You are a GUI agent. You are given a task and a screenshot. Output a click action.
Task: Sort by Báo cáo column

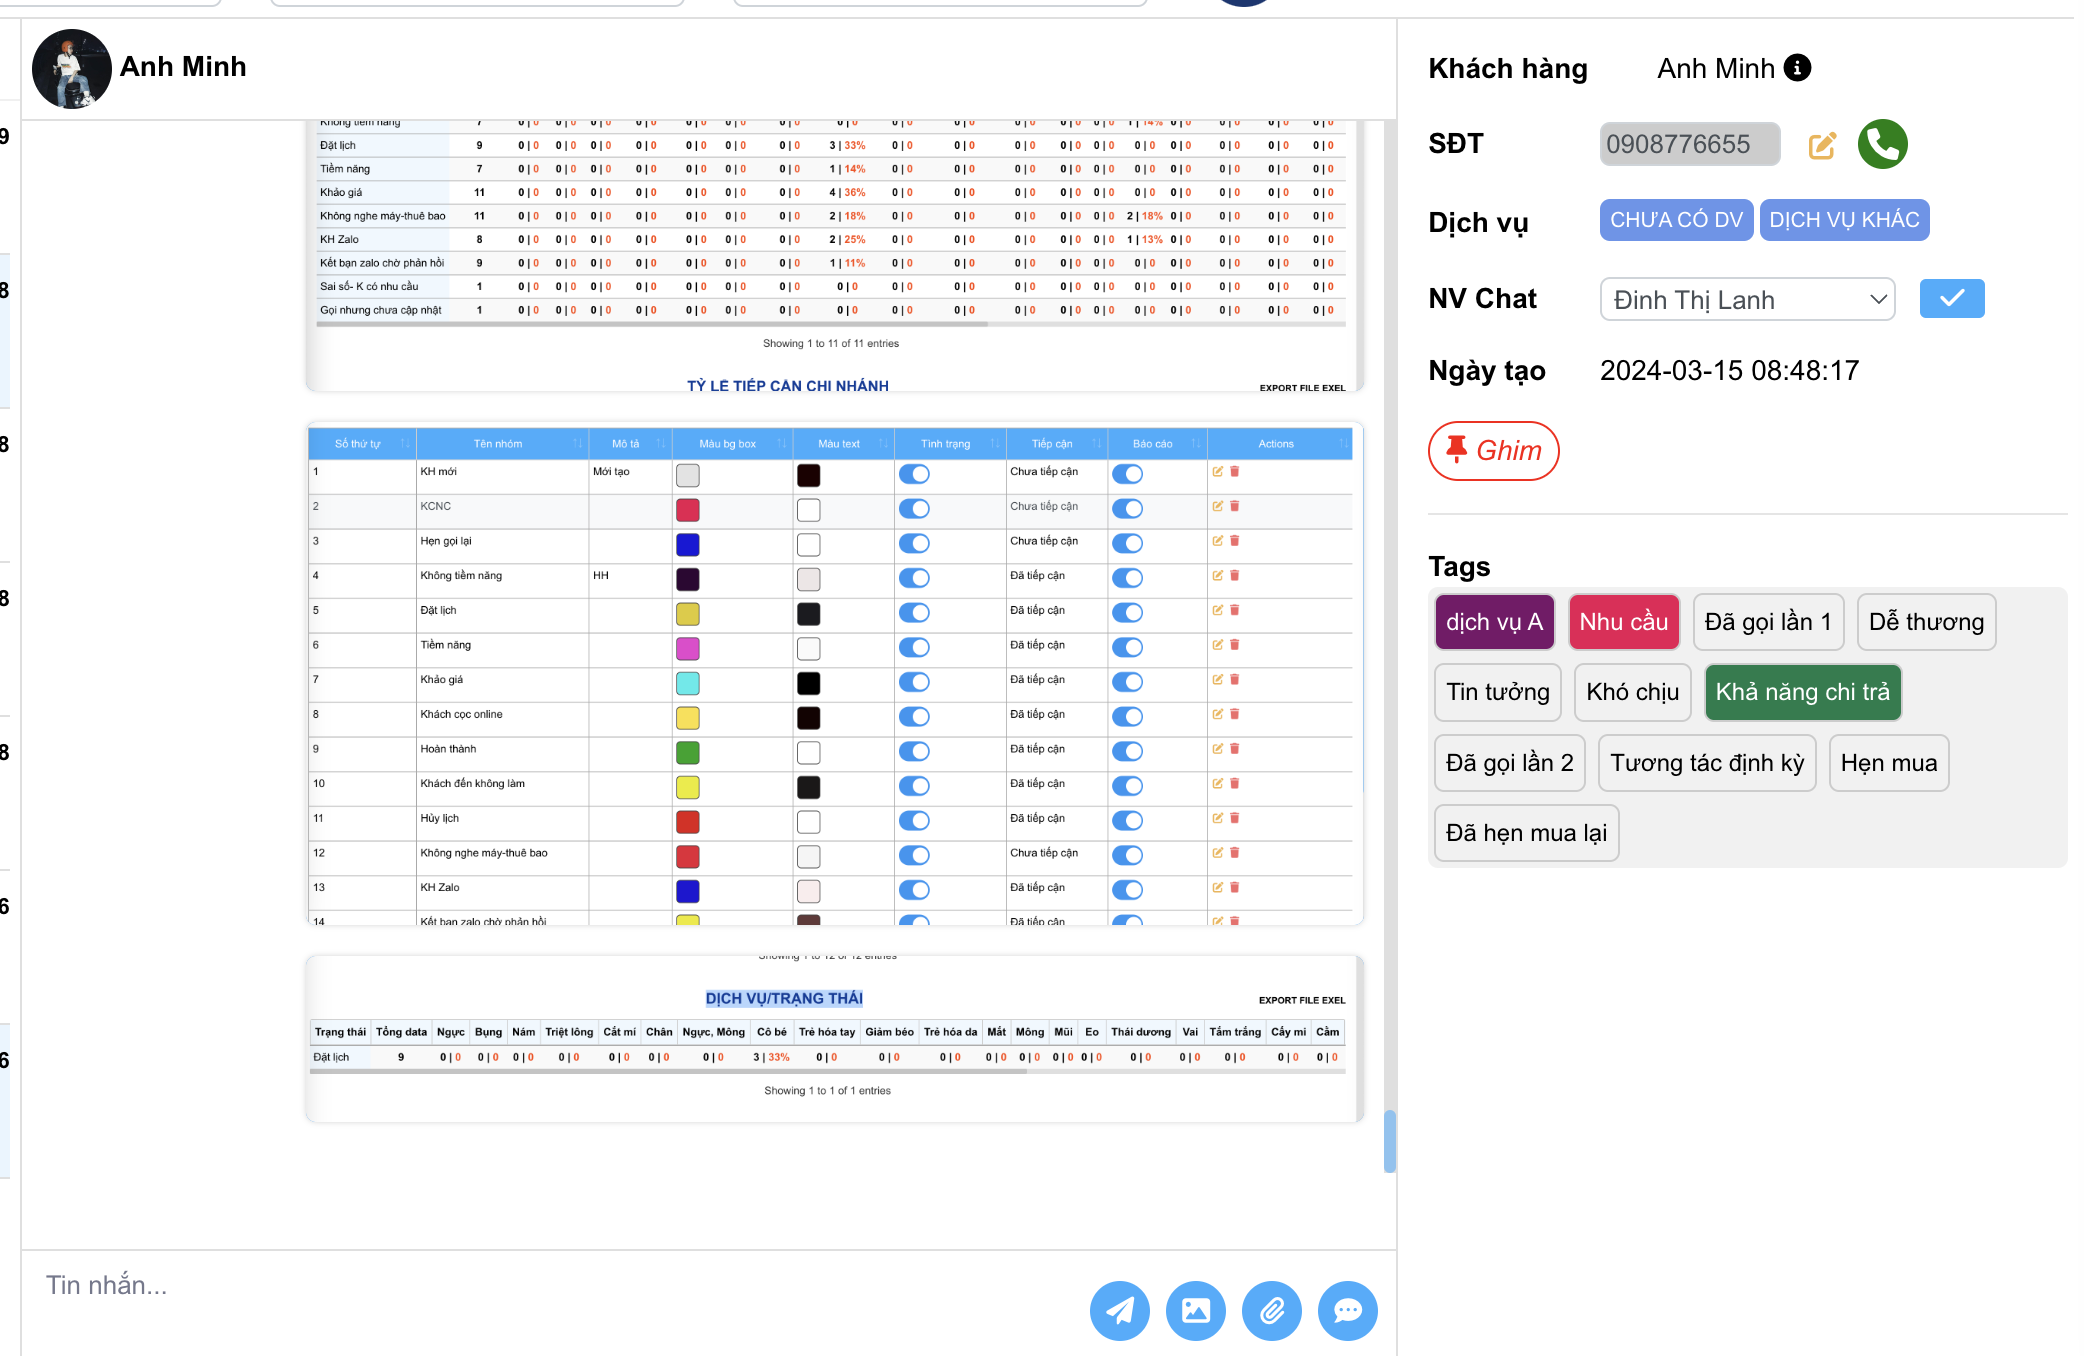pos(1157,444)
